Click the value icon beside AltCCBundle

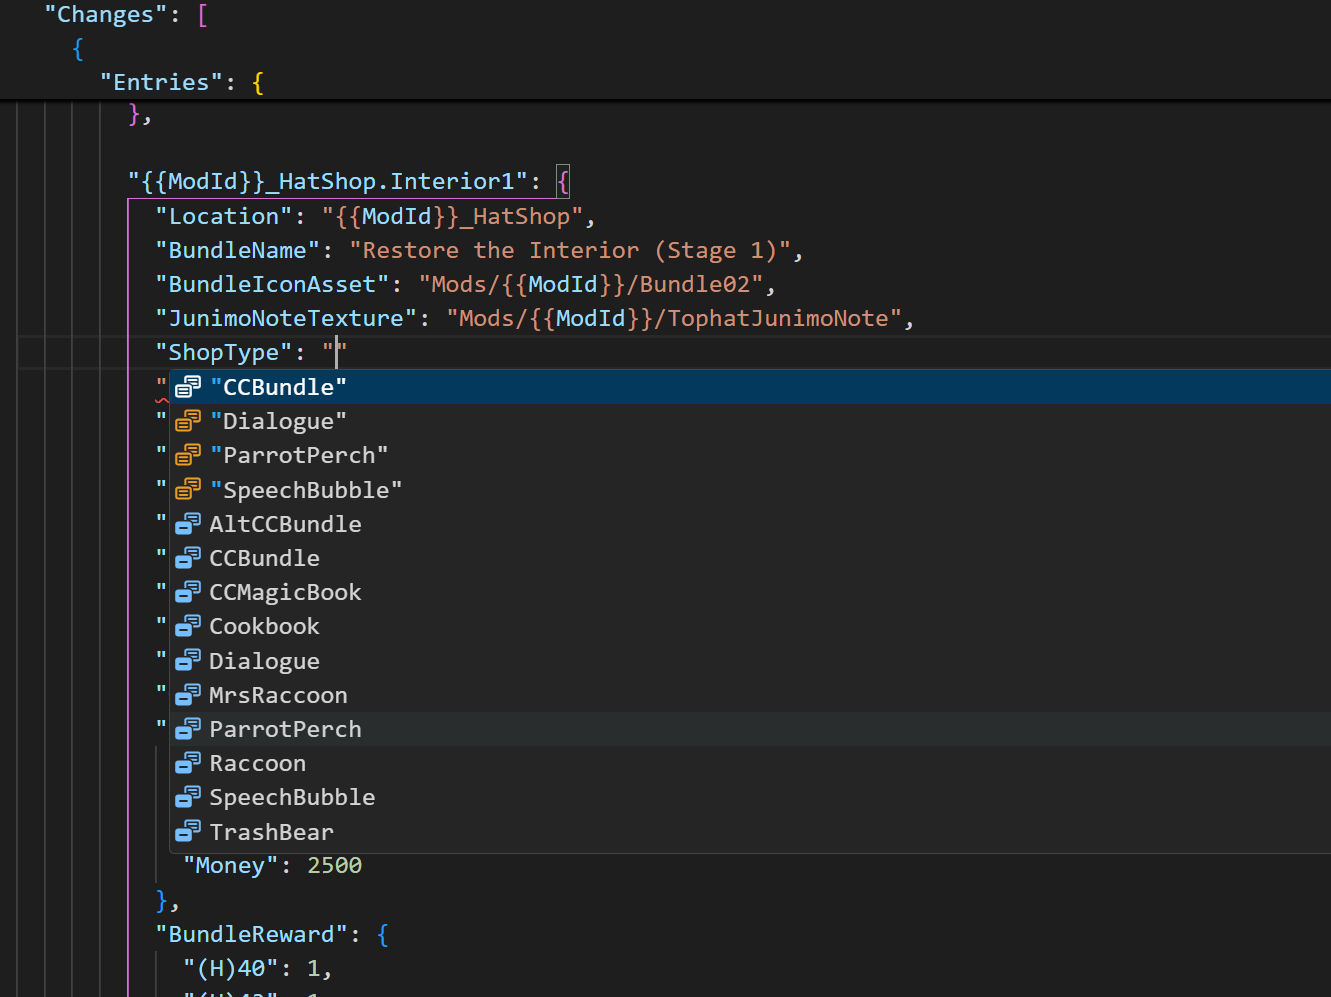click(x=188, y=523)
